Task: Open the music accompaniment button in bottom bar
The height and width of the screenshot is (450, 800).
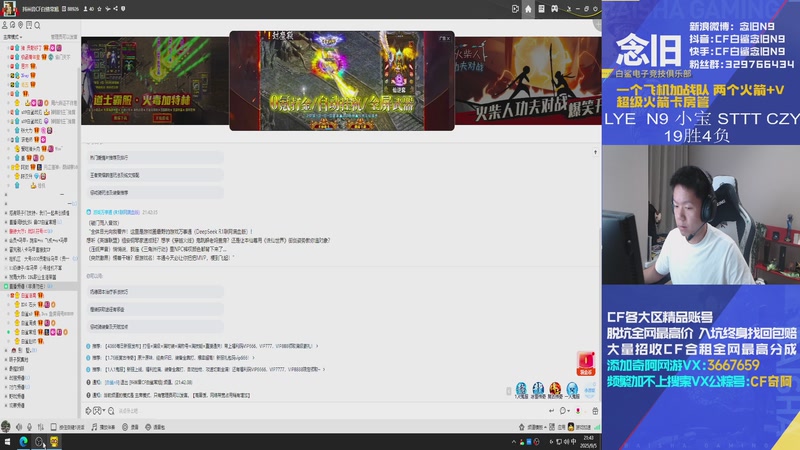Action: pos(104,427)
